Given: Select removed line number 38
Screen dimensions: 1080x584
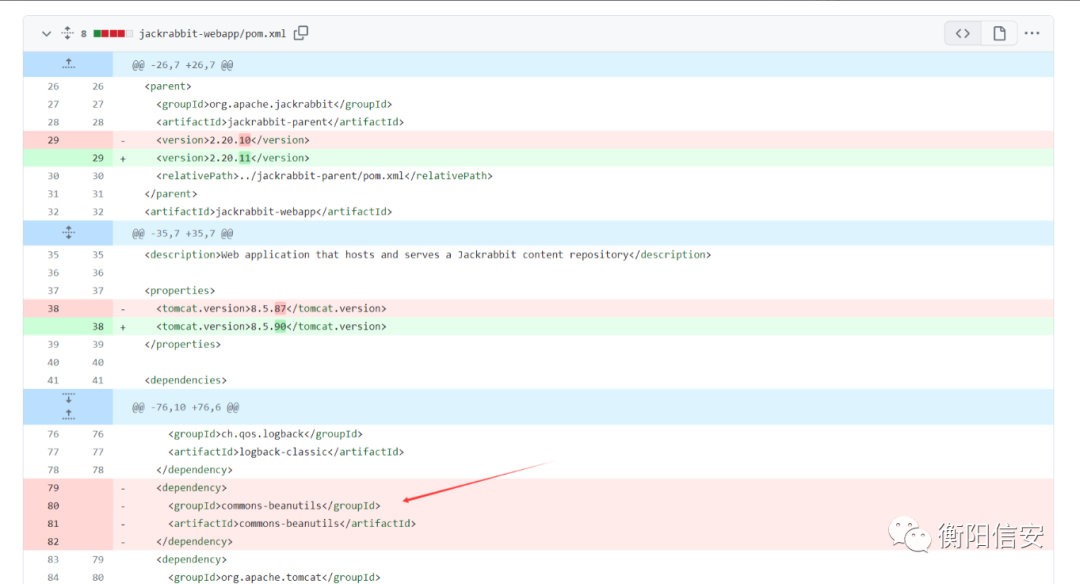Looking at the screenshot, I should click(53, 309).
